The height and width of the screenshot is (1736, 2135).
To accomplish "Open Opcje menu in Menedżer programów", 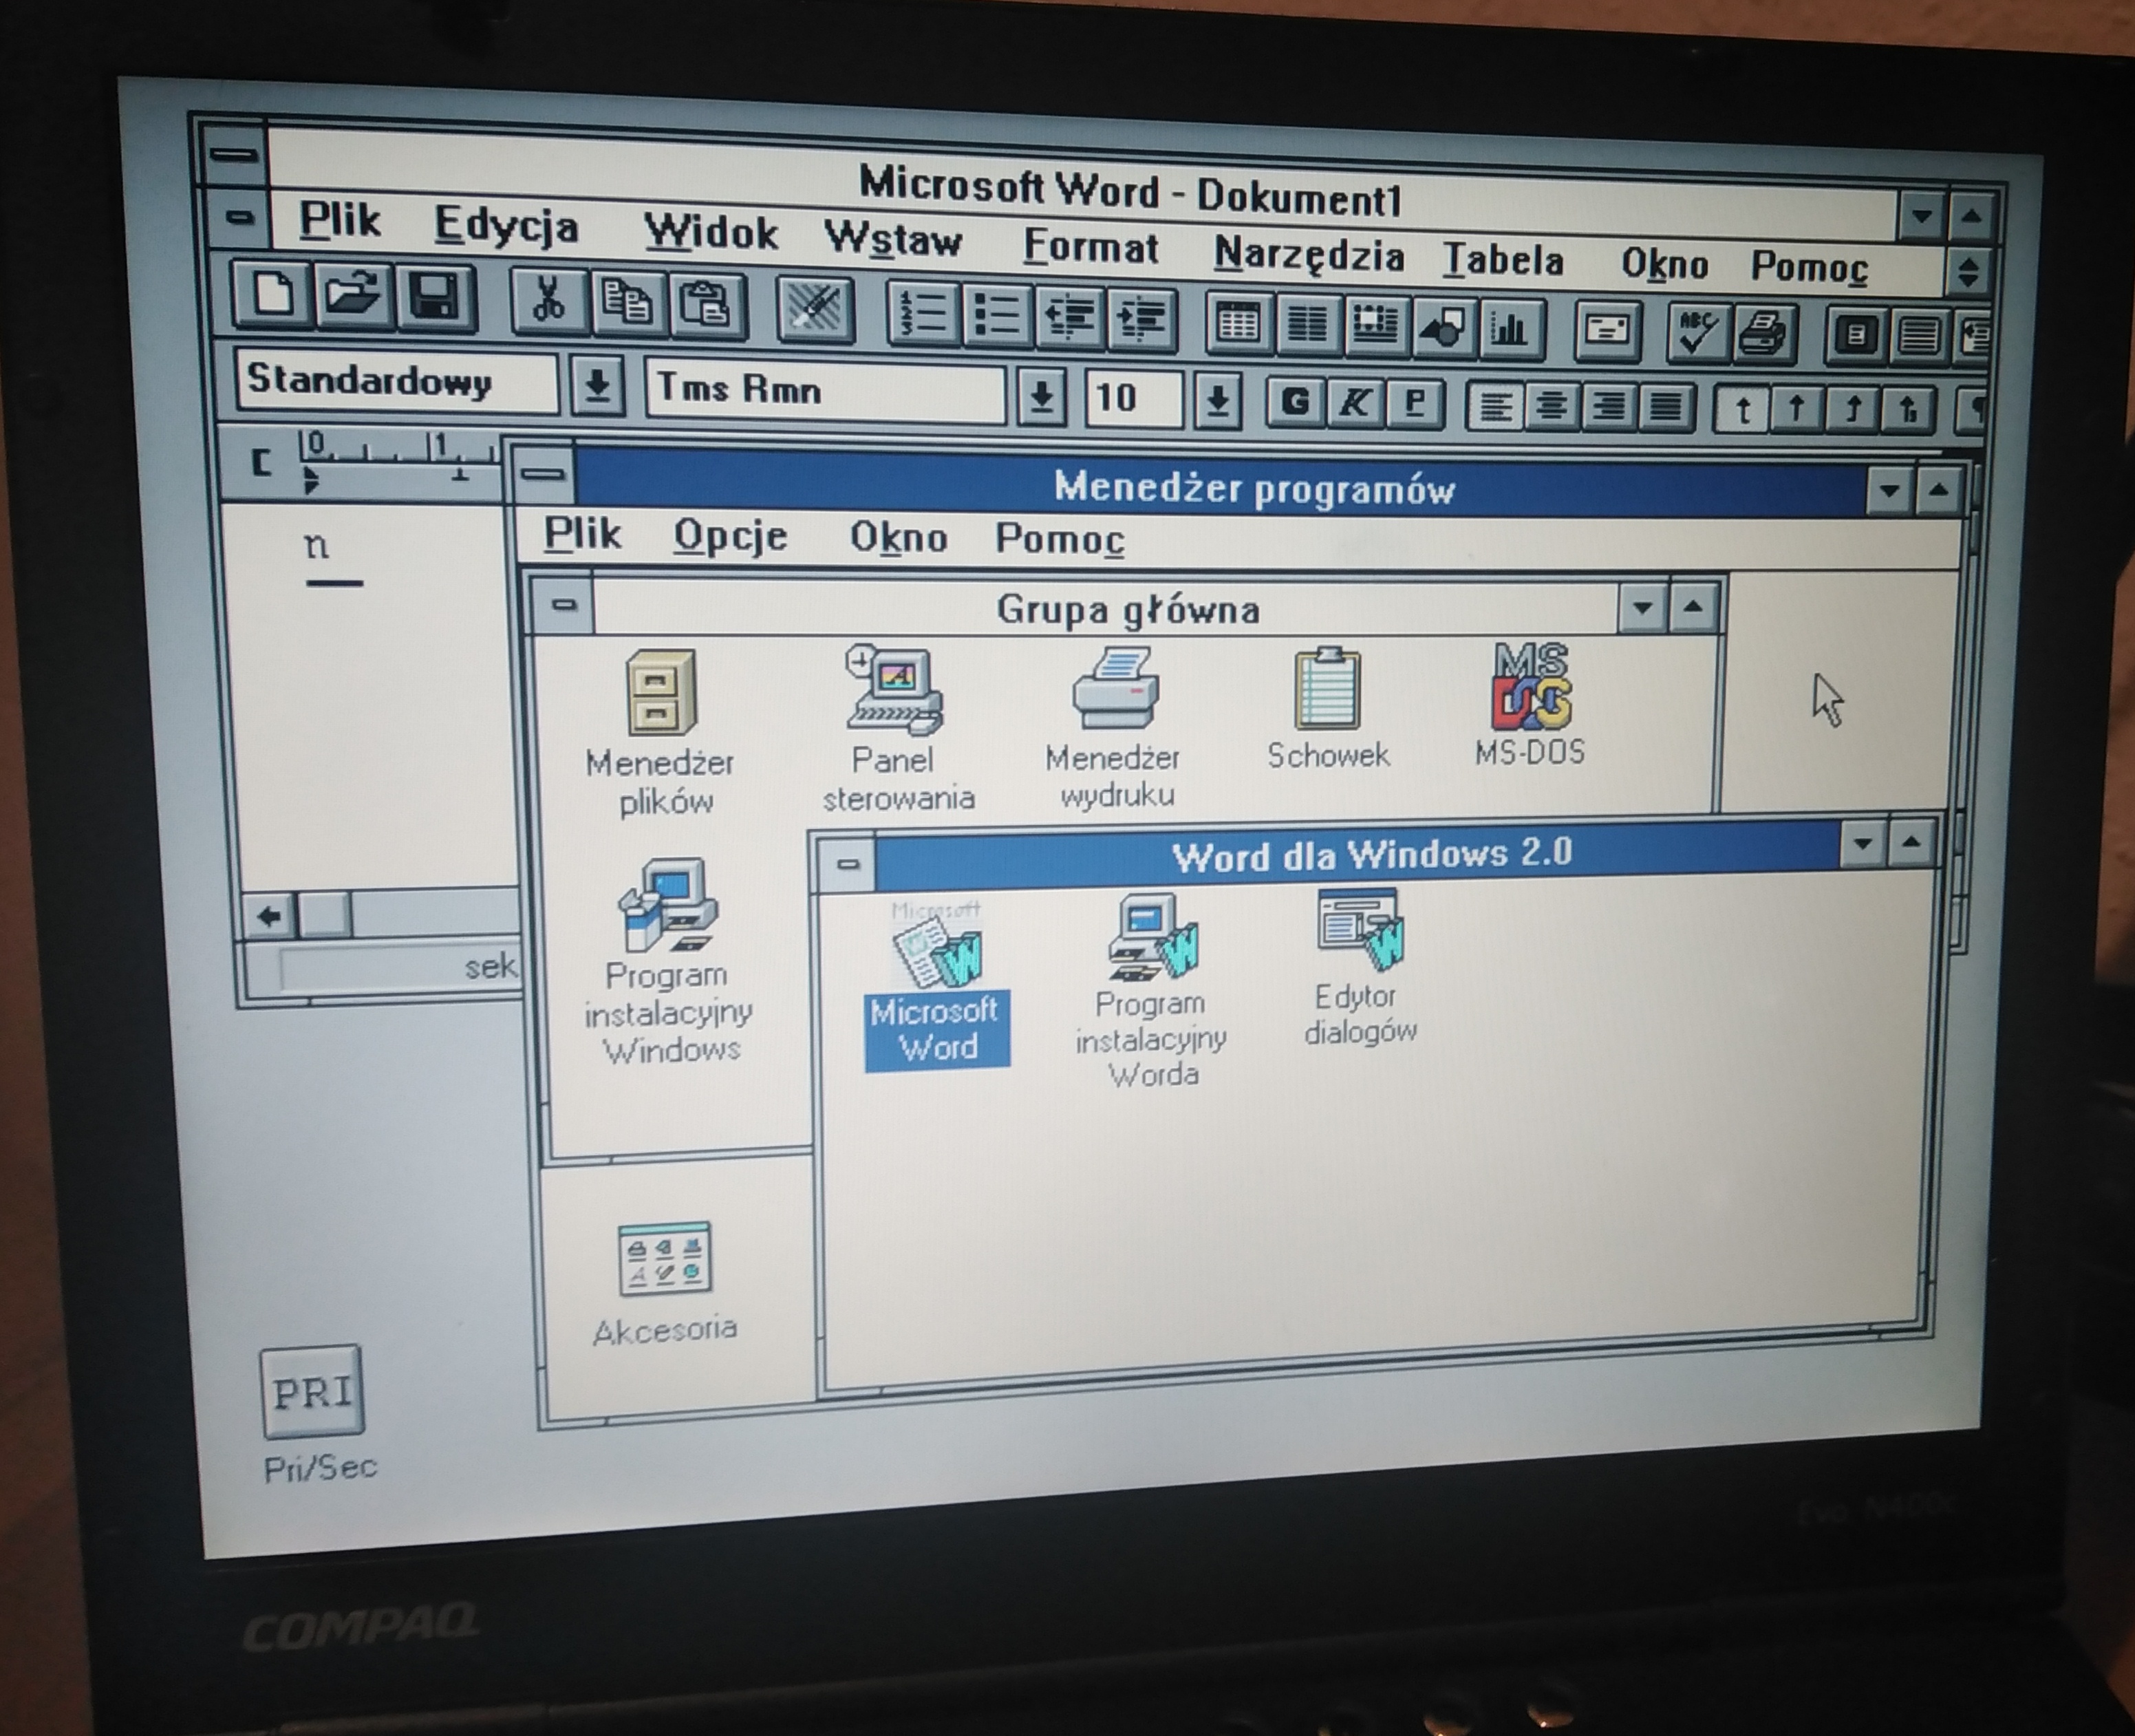I will (x=730, y=536).
